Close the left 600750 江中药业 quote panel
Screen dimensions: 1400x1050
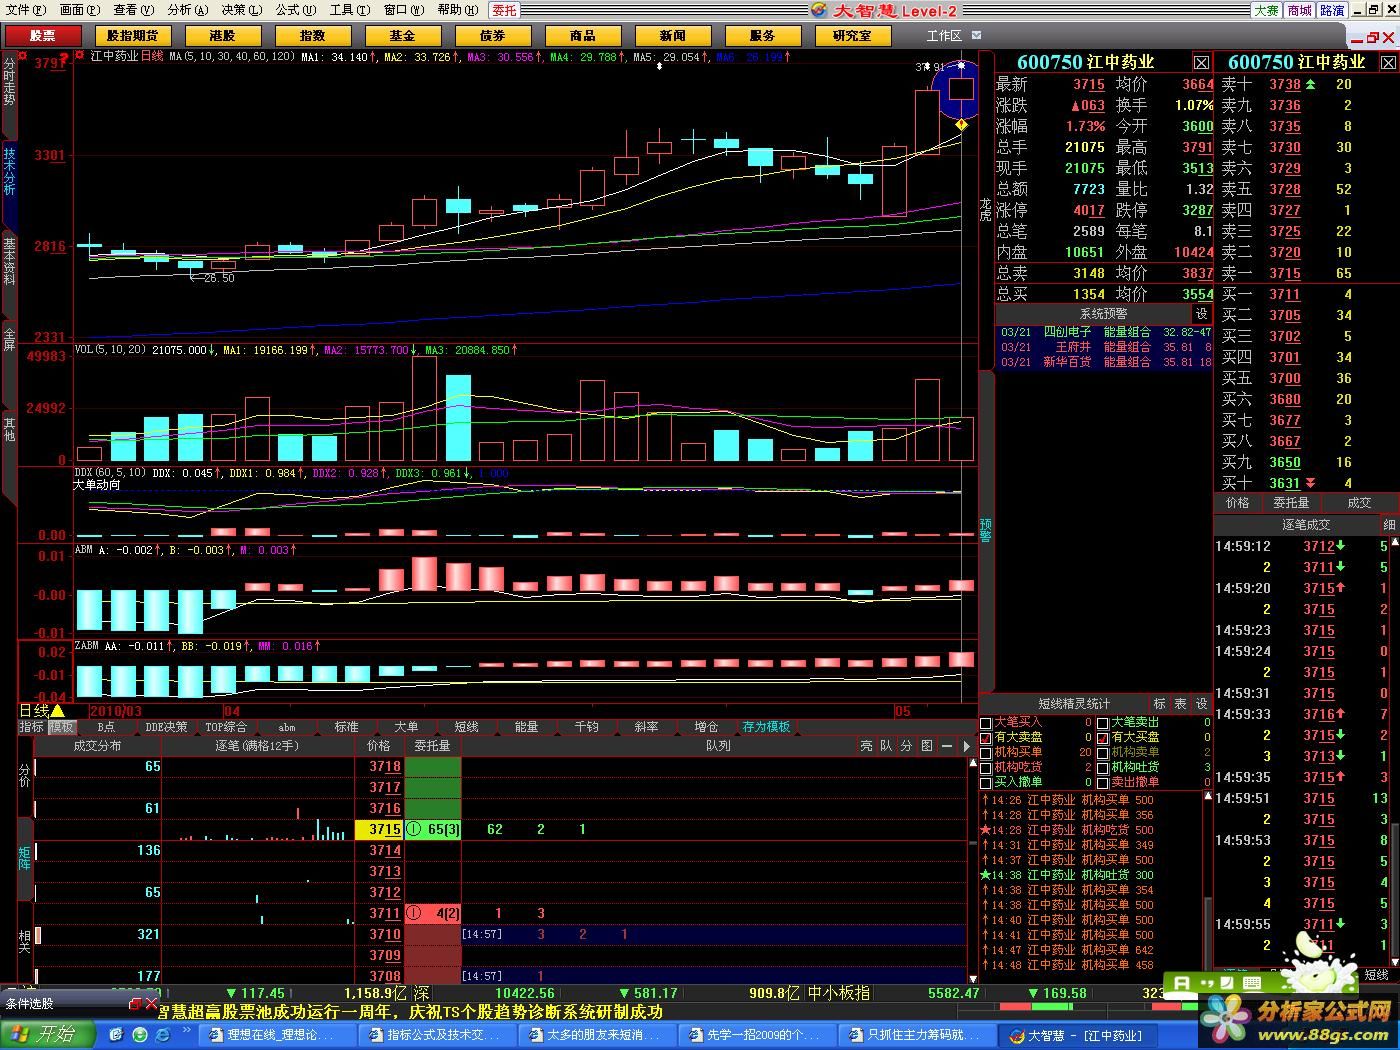tap(1201, 63)
